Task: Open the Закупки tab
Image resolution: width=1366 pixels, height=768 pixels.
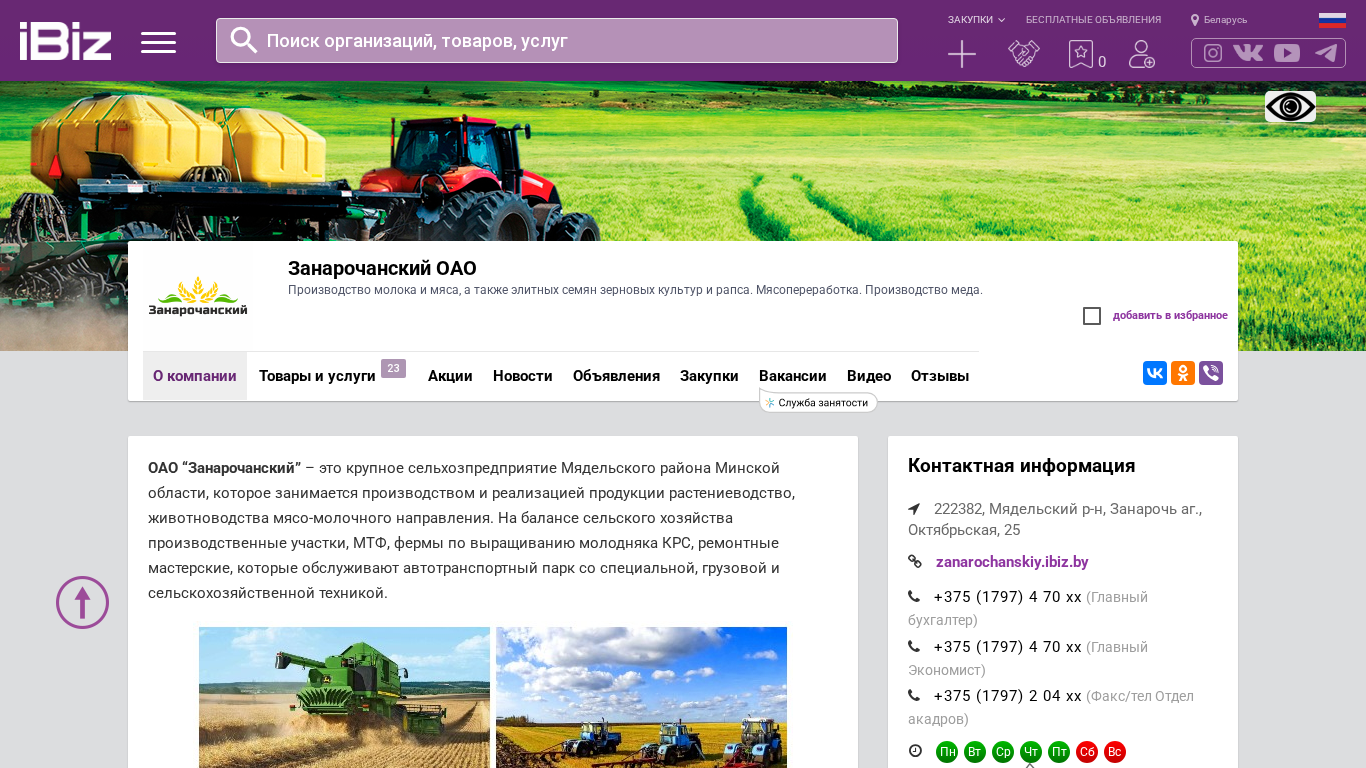Action: [709, 376]
